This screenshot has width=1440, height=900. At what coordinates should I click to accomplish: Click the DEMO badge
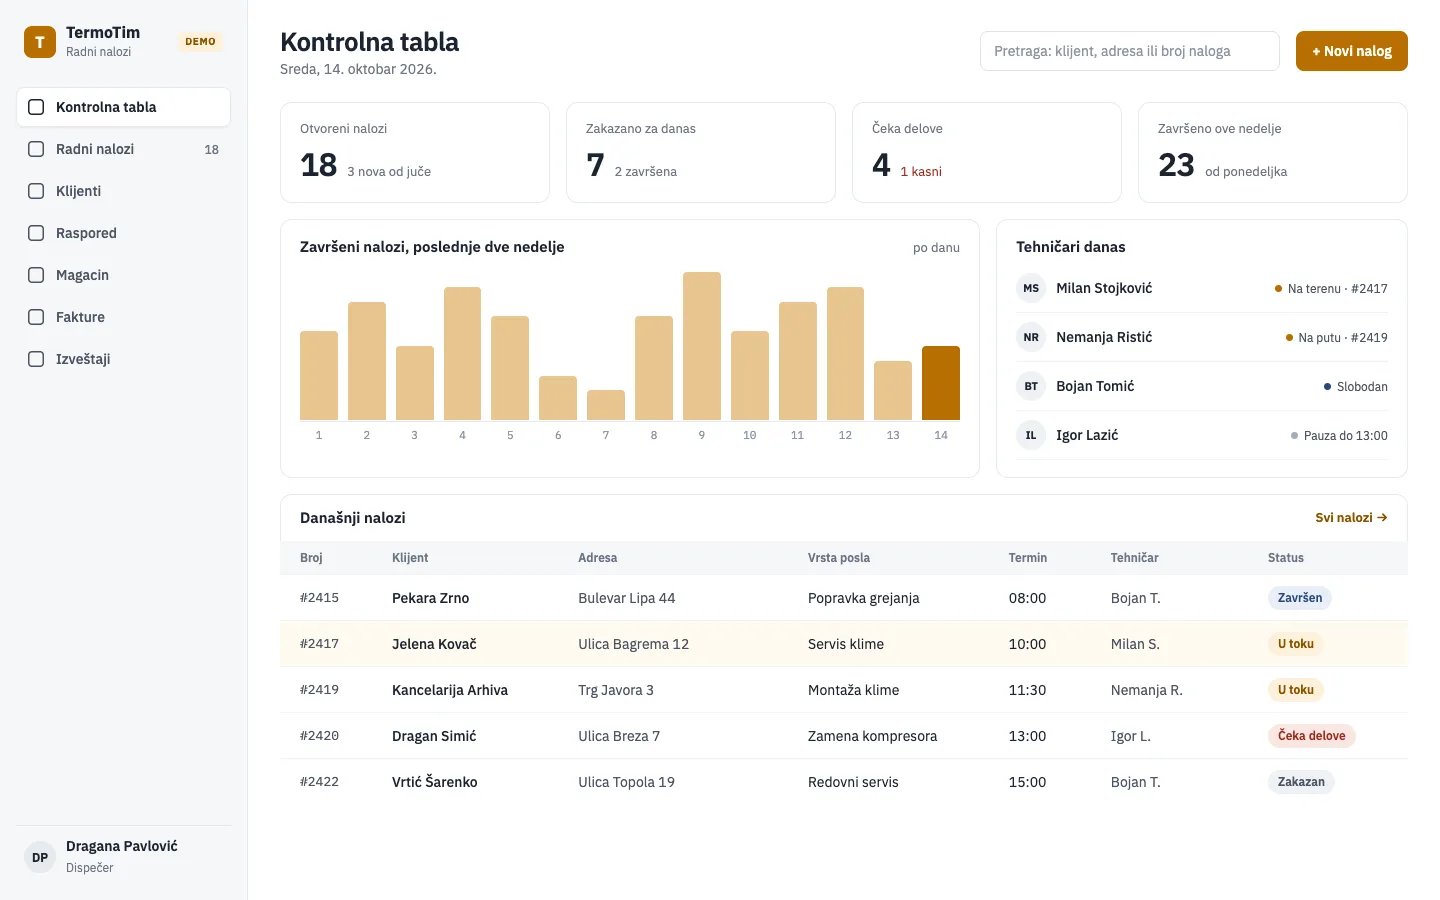pos(200,42)
